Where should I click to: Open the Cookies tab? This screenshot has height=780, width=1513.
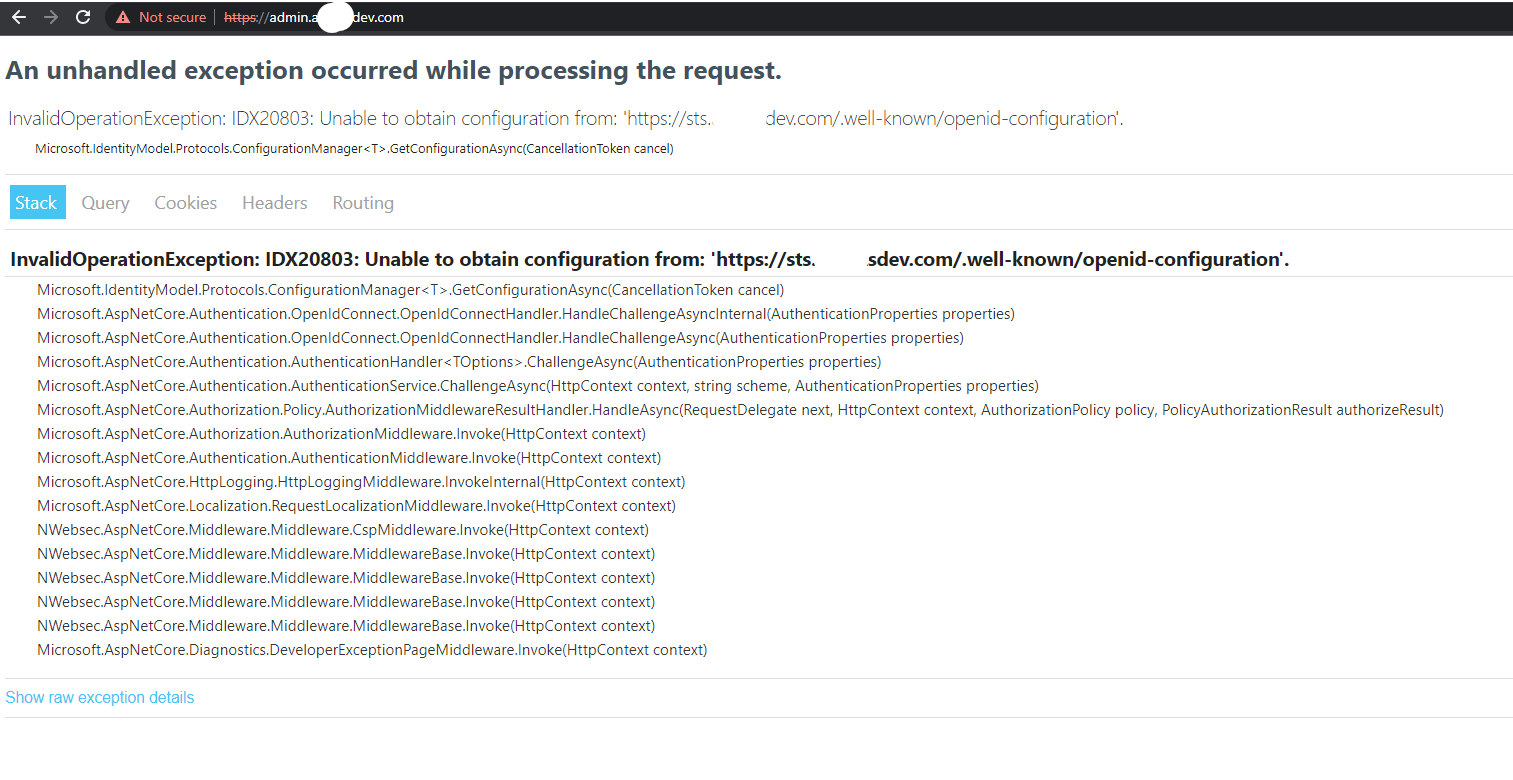[185, 202]
